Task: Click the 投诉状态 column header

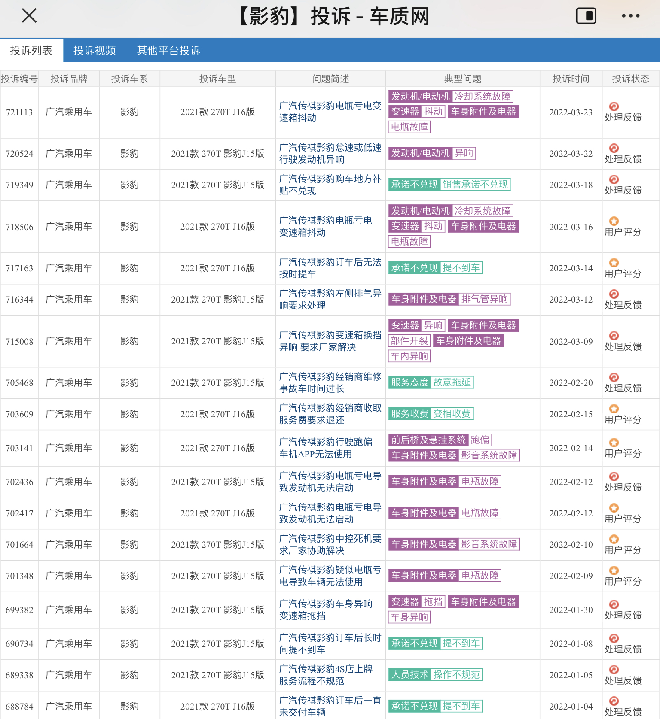Action: point(631,79)
